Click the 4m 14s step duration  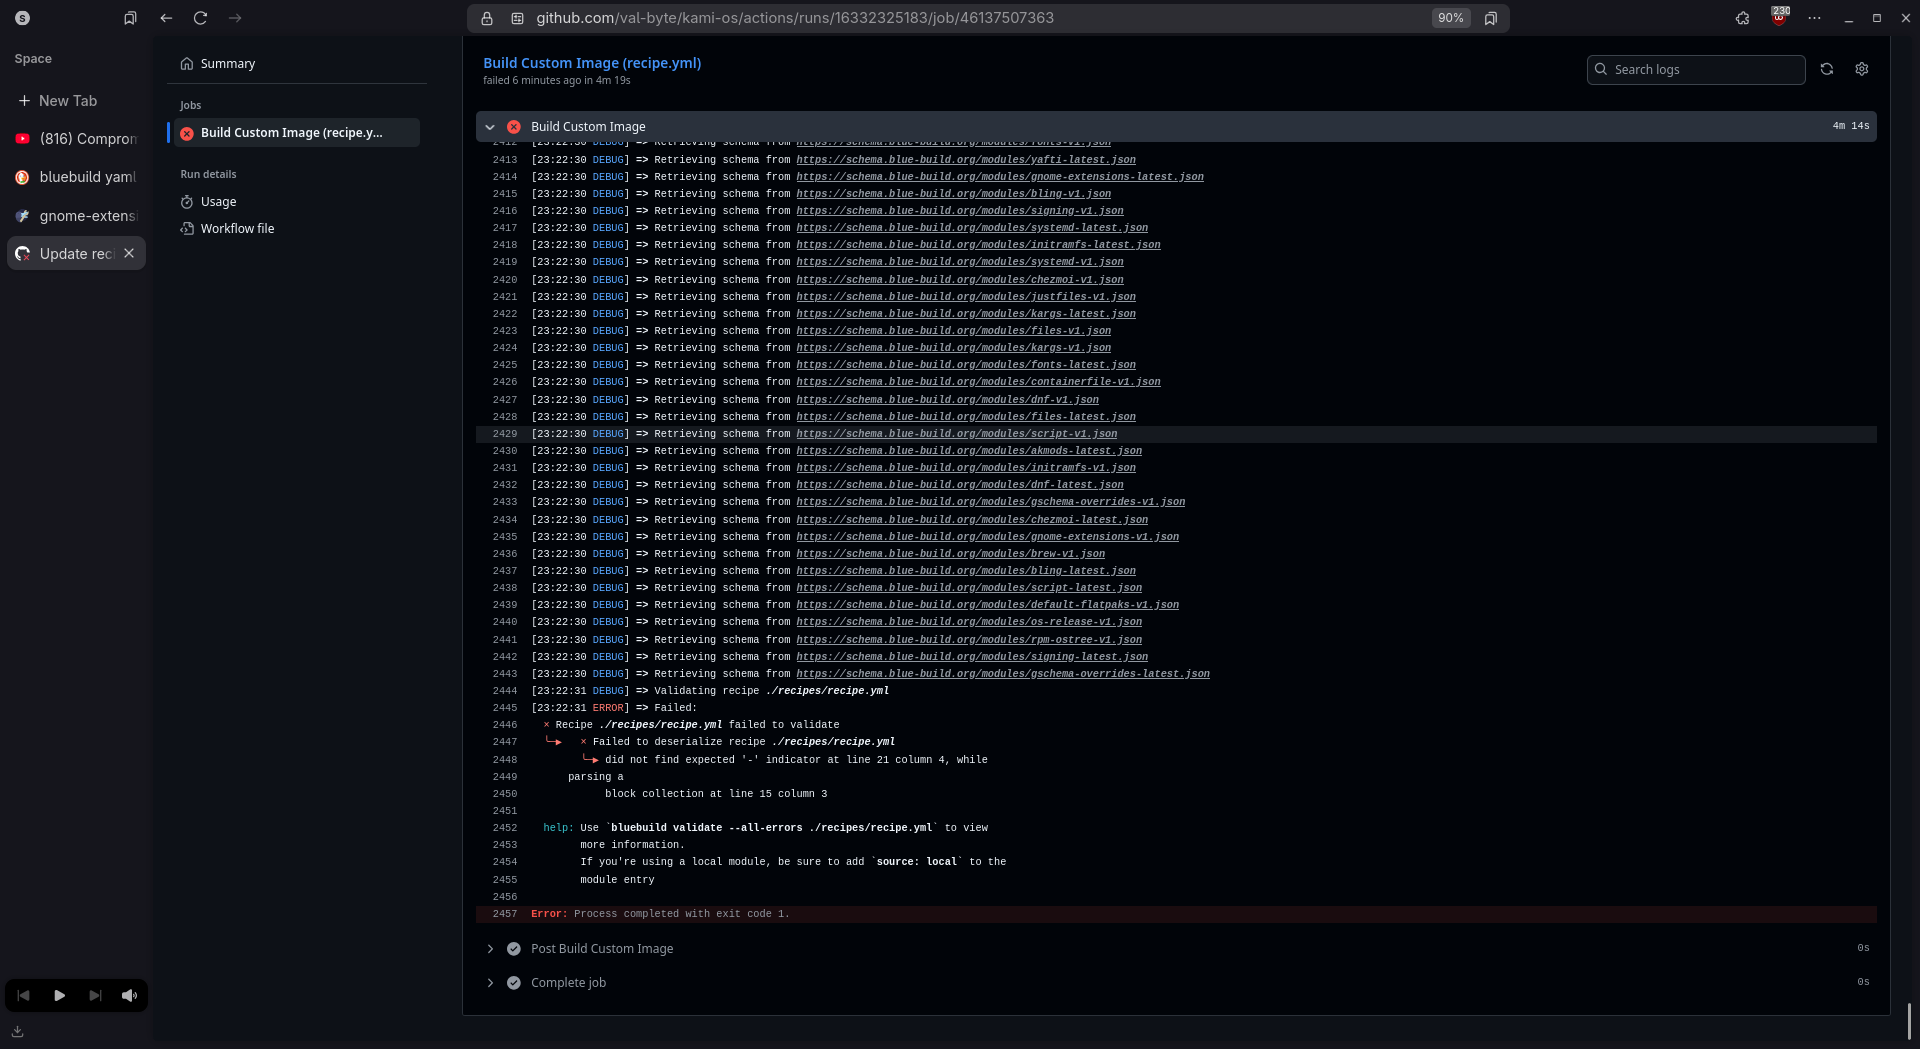point(1851,126)
